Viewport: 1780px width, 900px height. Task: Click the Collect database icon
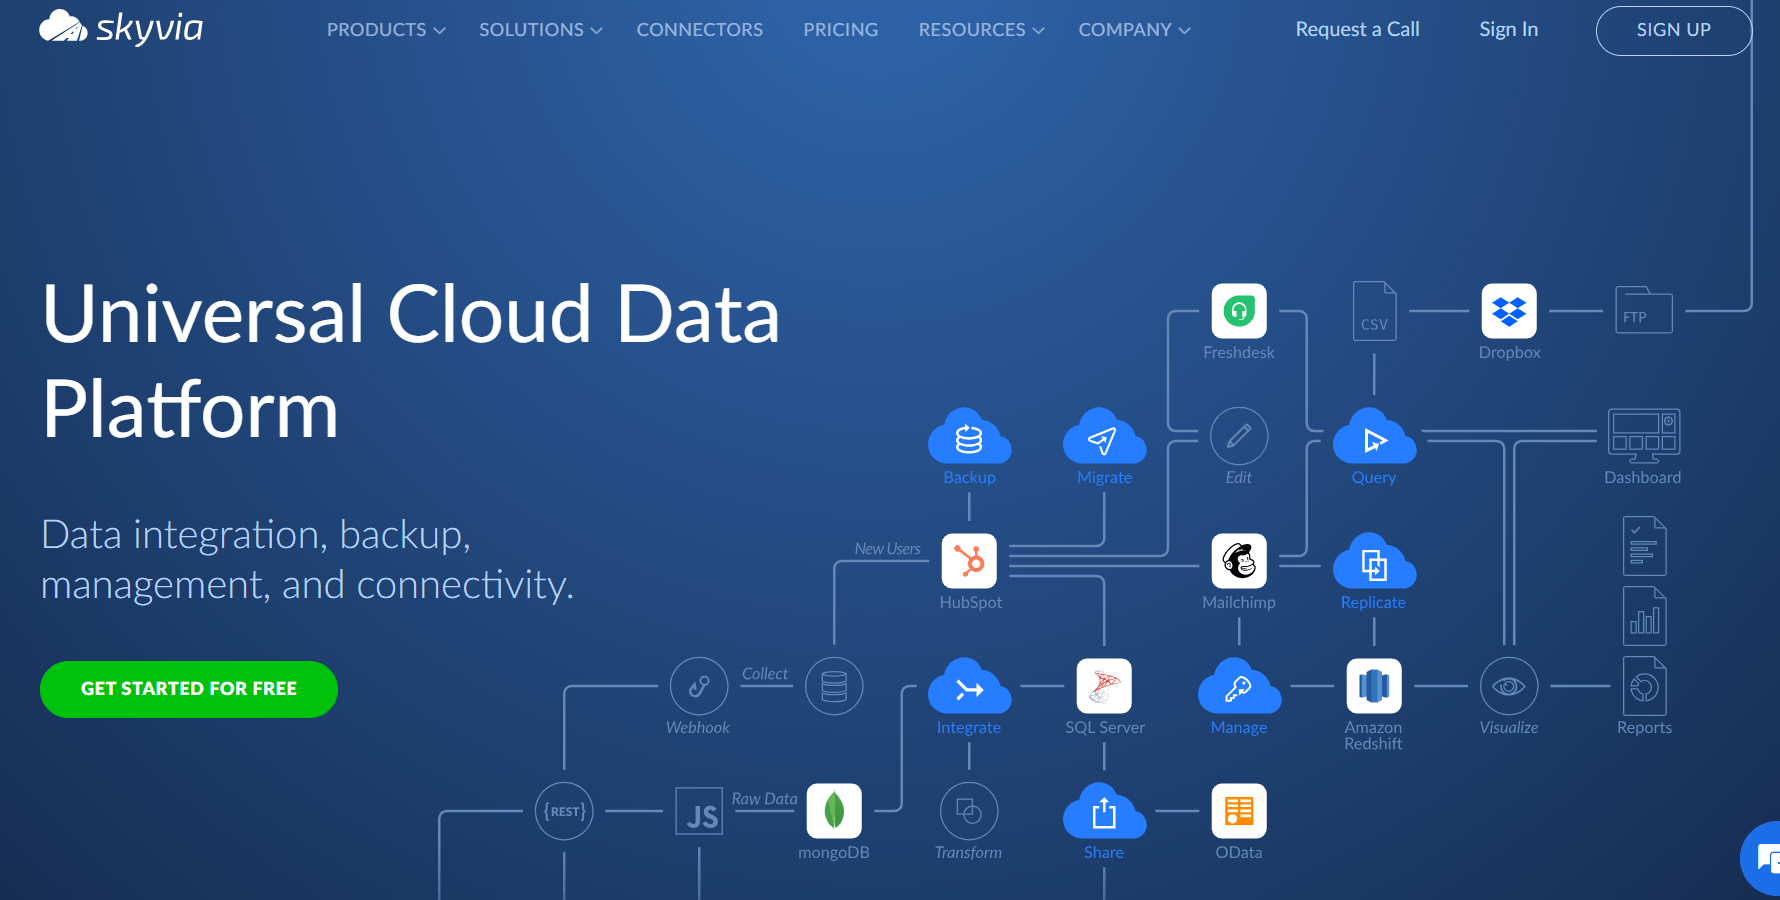(834, 686)
